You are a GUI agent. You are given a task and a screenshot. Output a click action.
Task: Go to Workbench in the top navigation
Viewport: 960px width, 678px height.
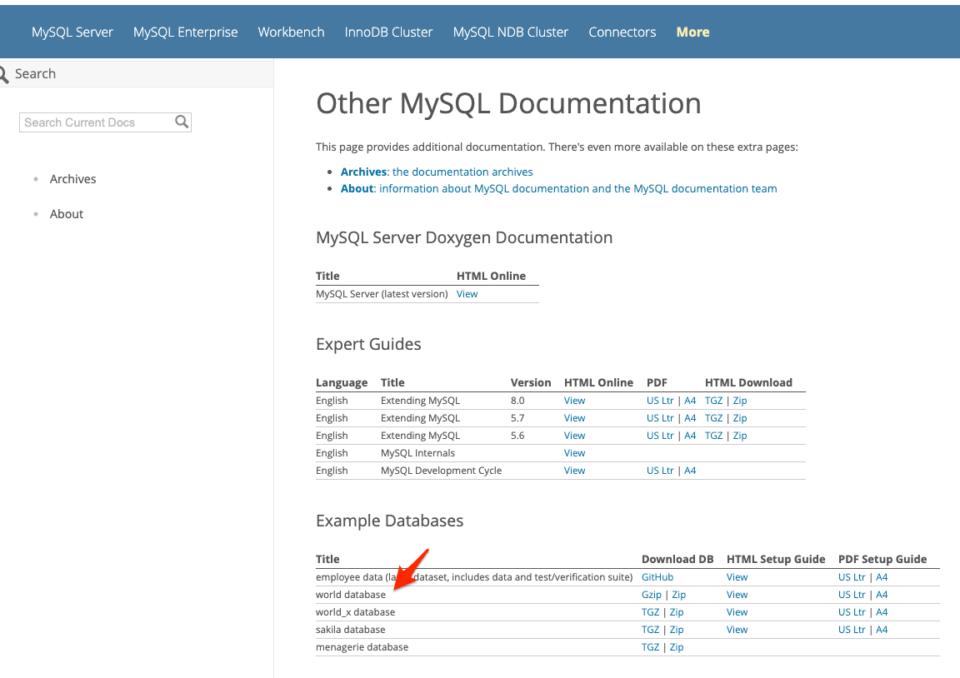291,32
